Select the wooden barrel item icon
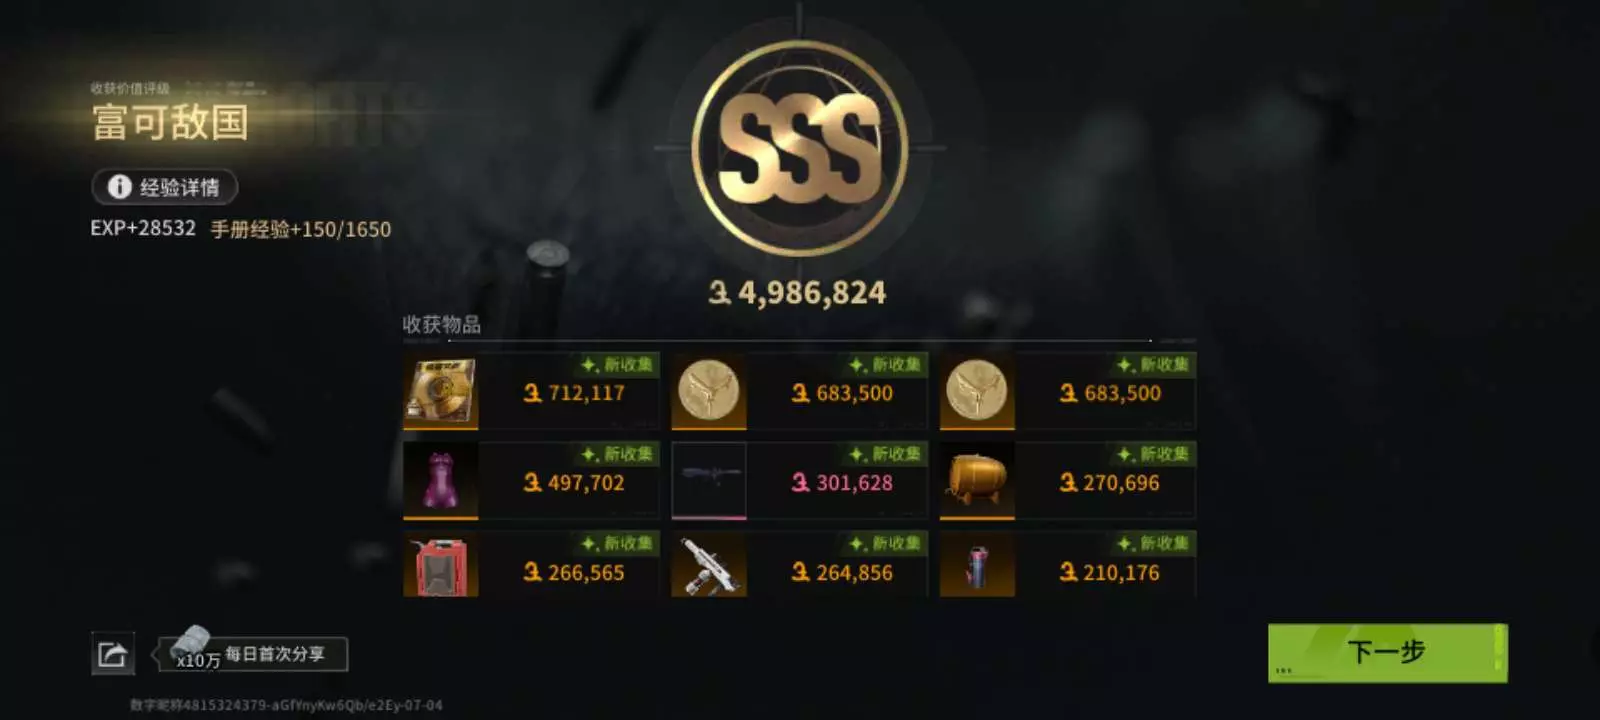The width and height of the screenshot is (1600, 720). pos(977,481)
